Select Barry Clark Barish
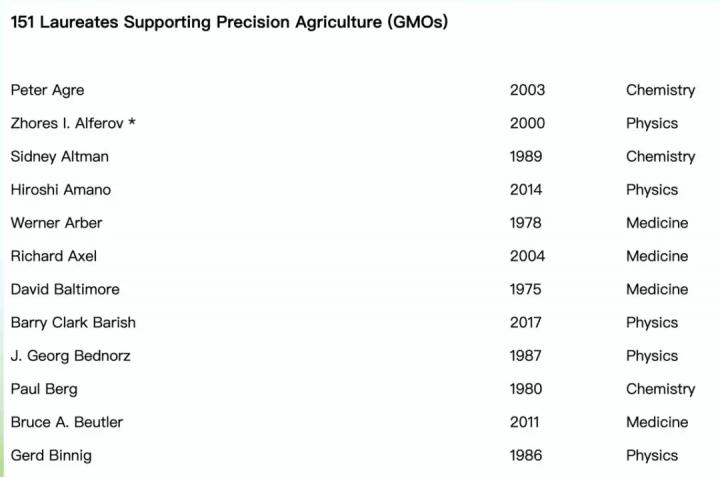The height and width of the screenshot is (477, 720). coord(73,323)
